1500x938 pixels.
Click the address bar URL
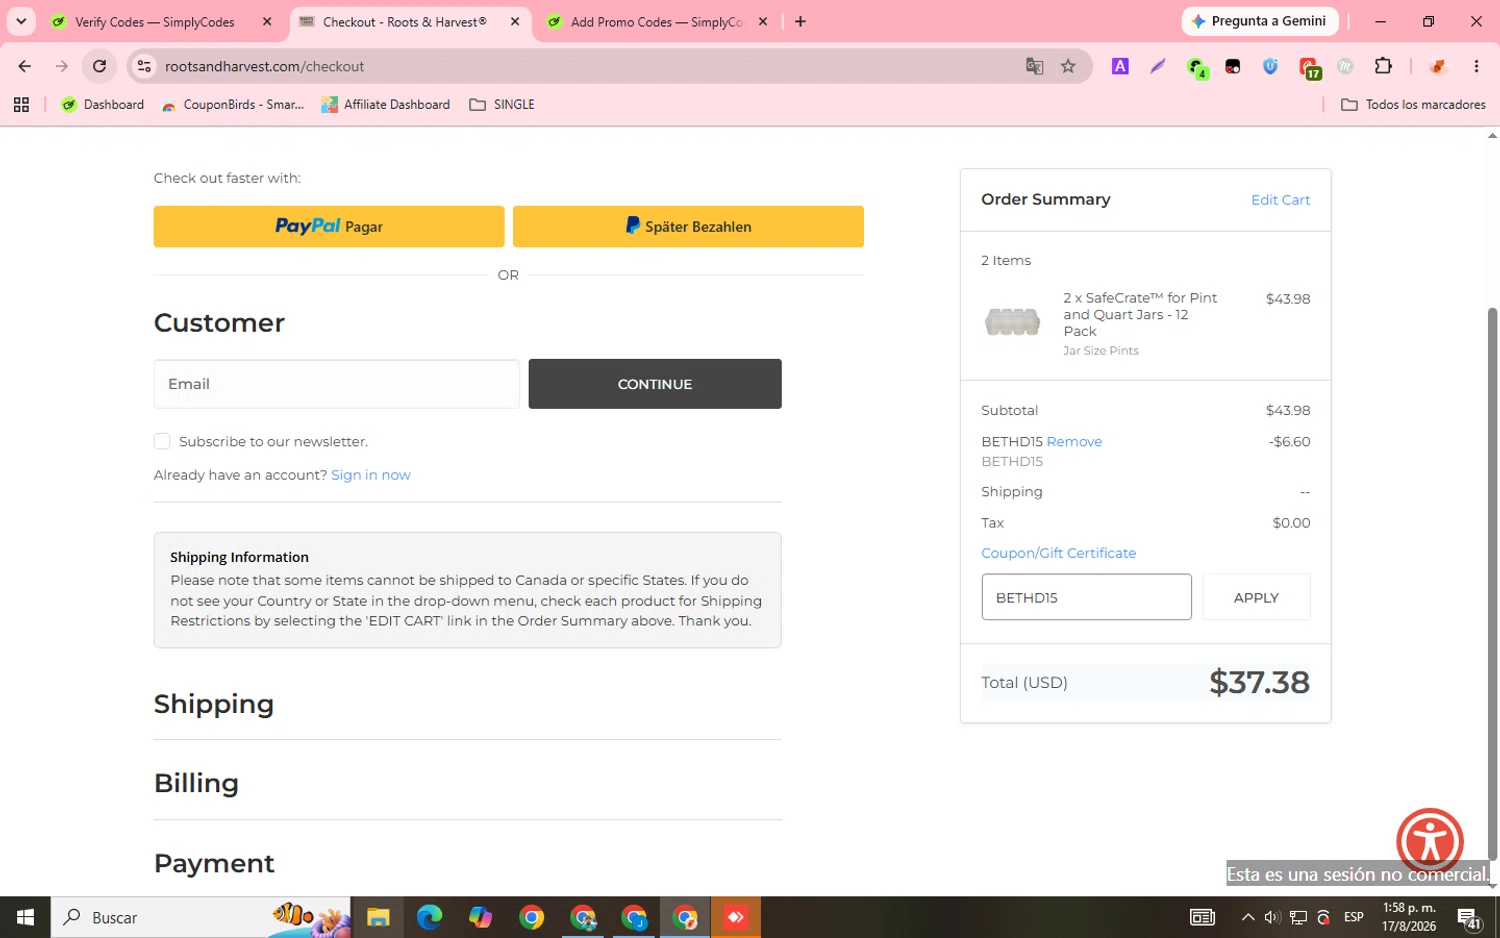(264, 66)
